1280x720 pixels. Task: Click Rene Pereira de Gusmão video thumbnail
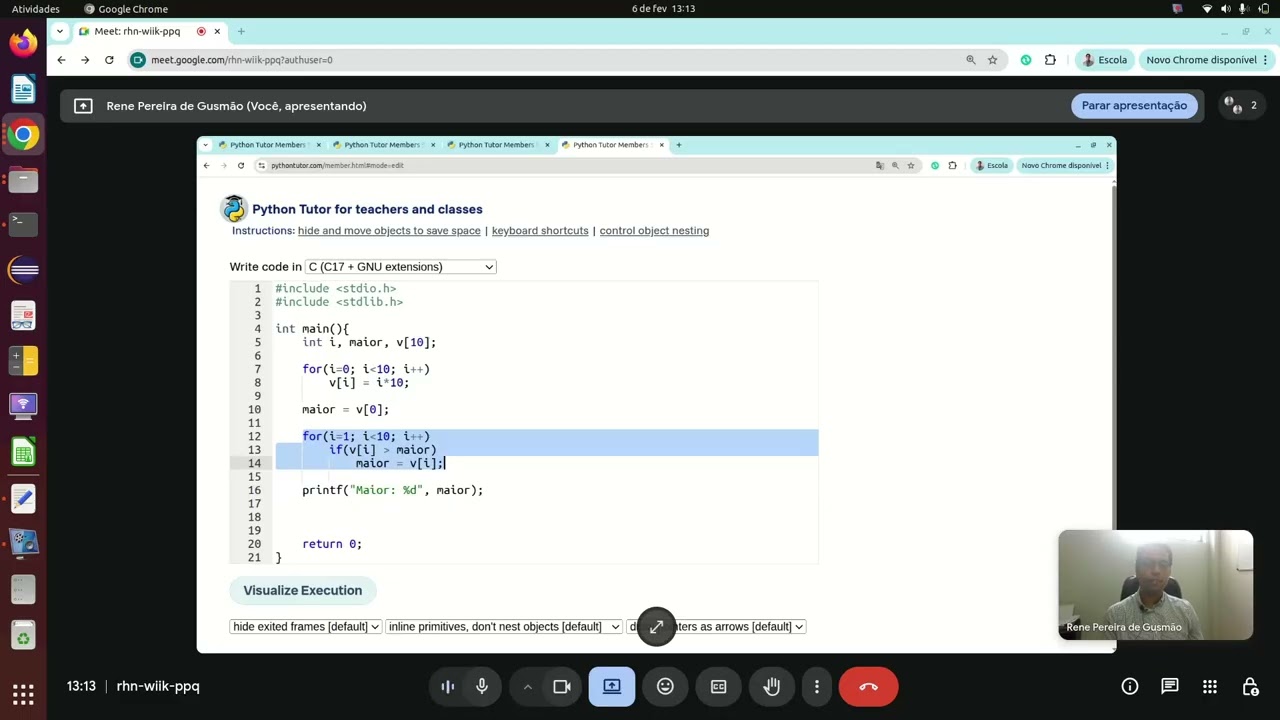(1155, 585)
